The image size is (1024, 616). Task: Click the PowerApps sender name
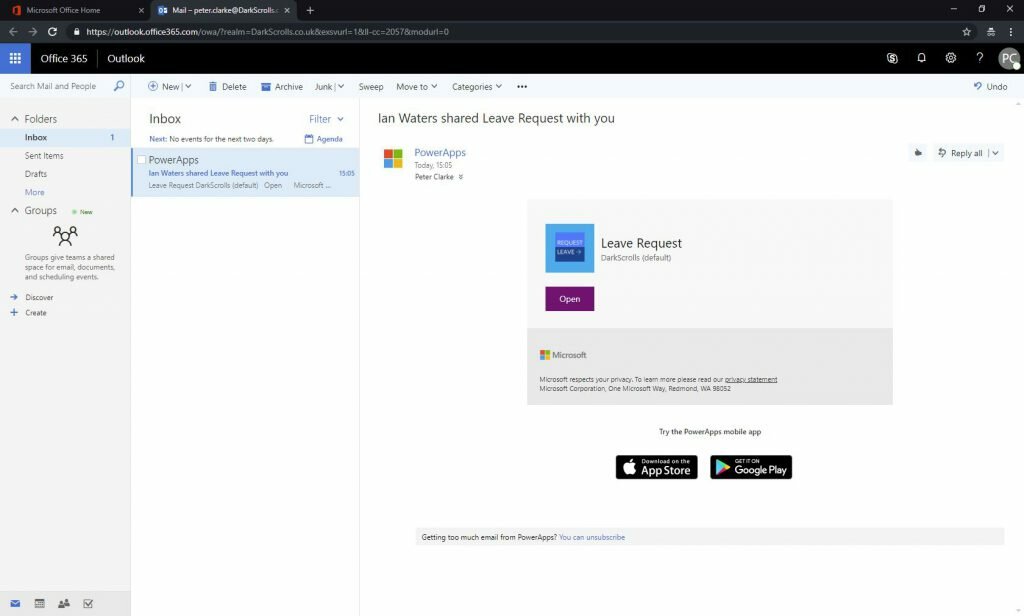pyautogui.click(x=440, y=152)
